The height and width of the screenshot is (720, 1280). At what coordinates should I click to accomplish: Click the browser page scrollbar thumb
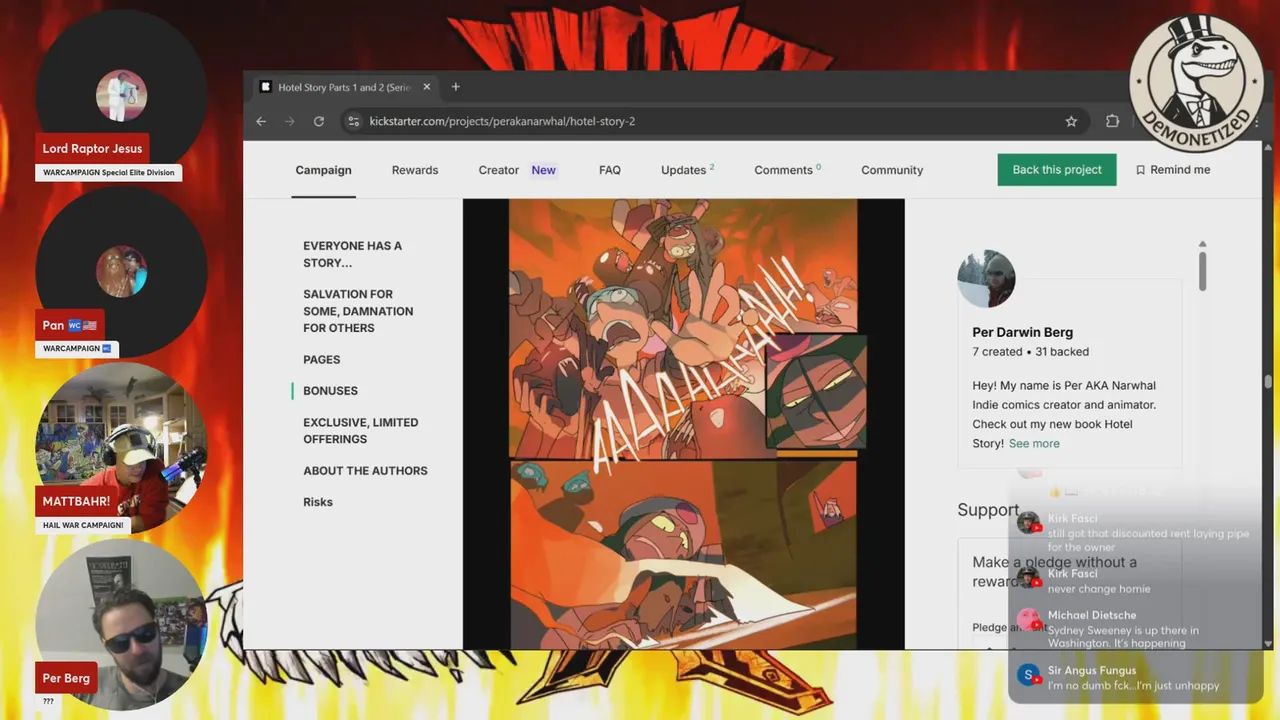1268,382
